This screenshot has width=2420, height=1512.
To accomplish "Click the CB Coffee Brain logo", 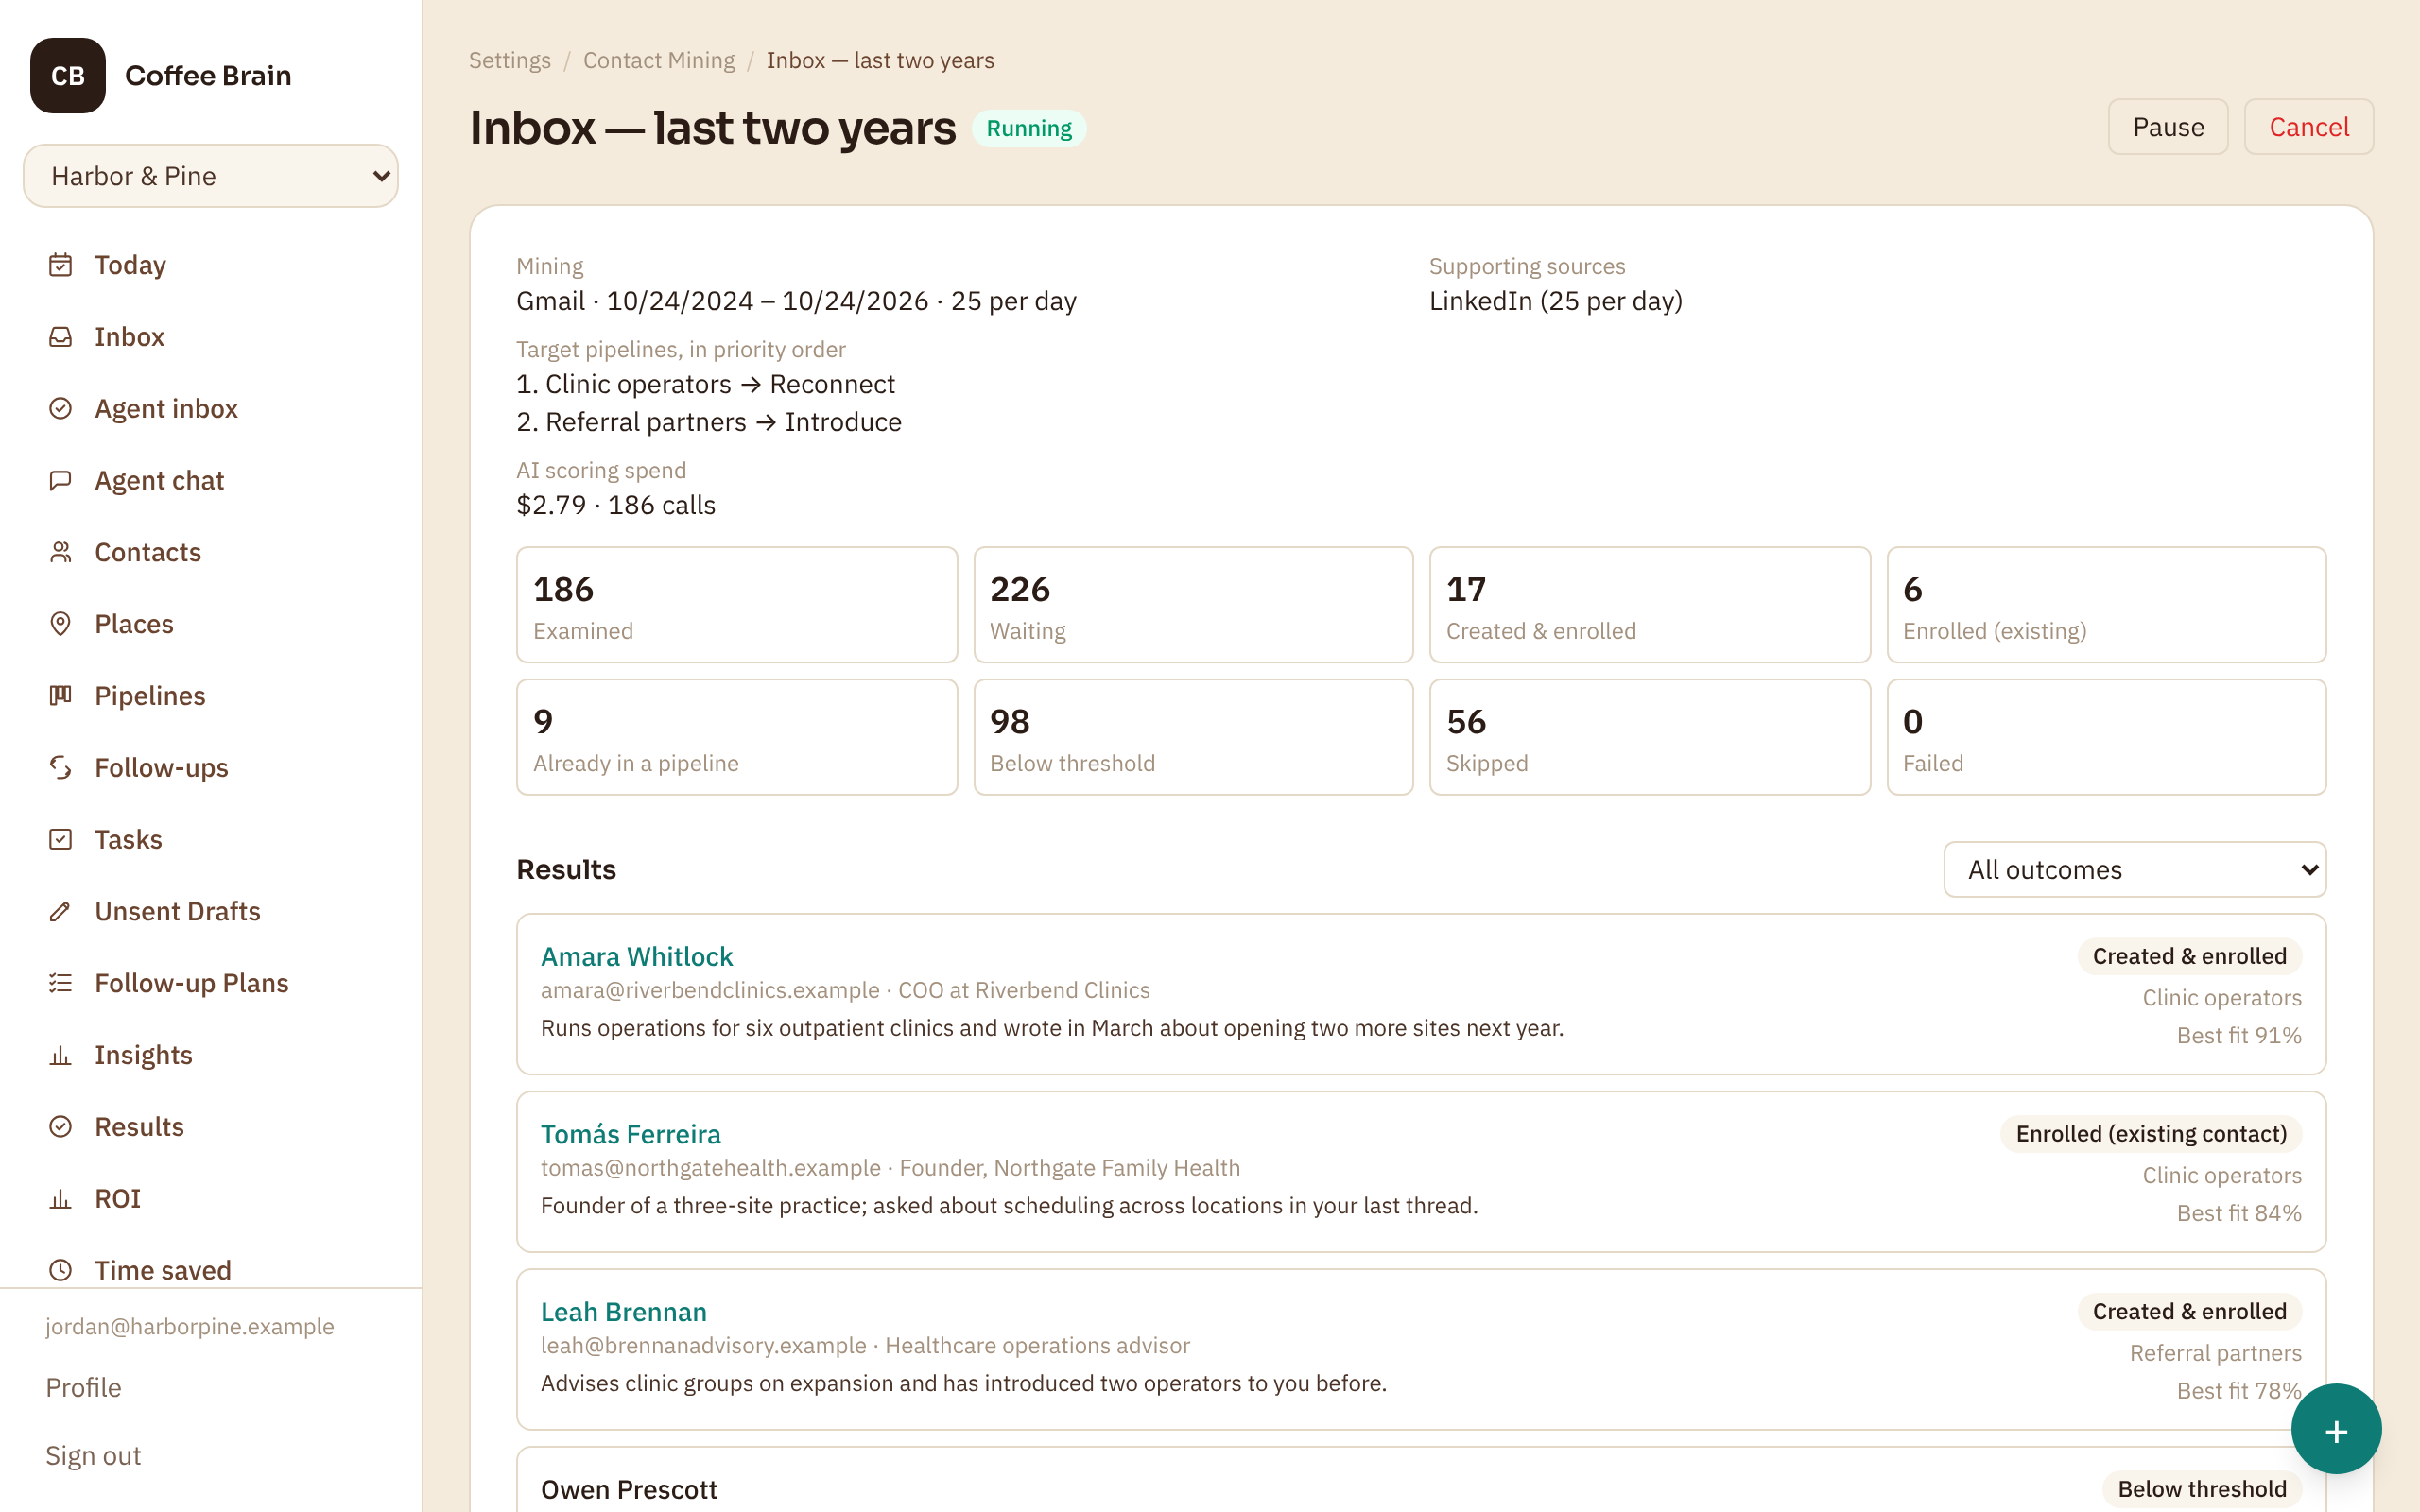I will 68,76.
